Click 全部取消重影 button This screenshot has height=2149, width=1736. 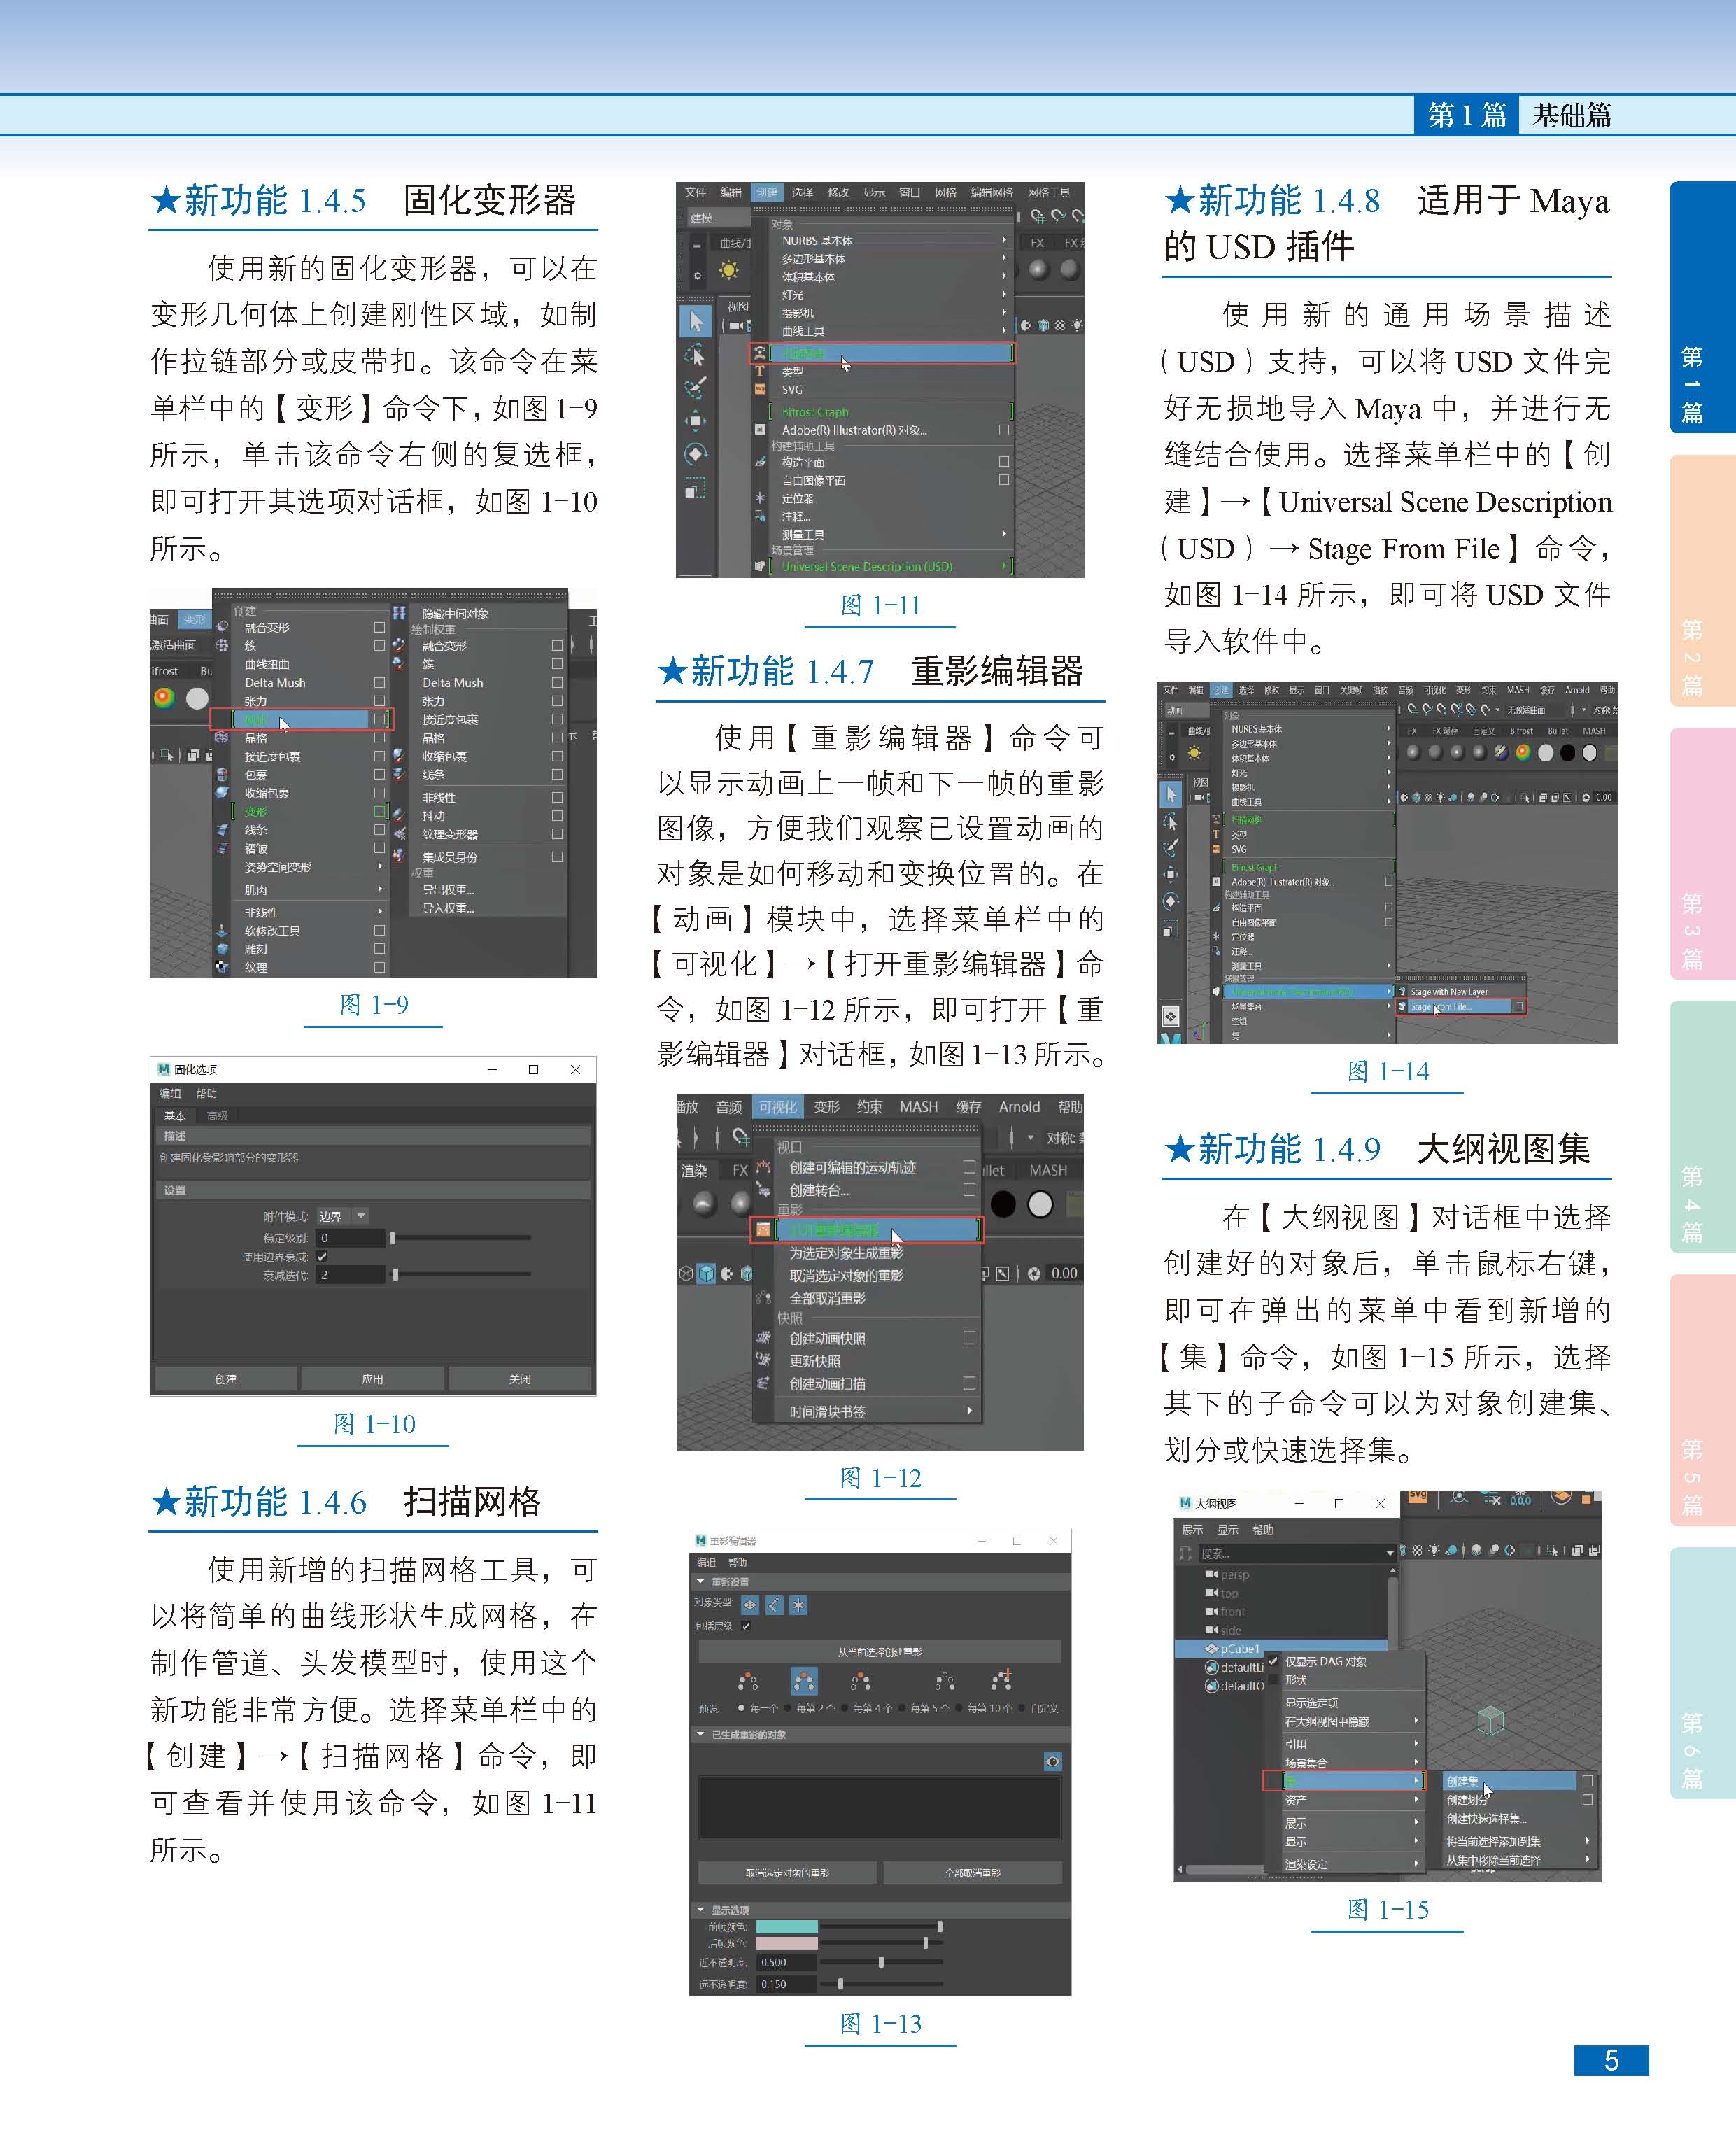tap(972, 1873)
